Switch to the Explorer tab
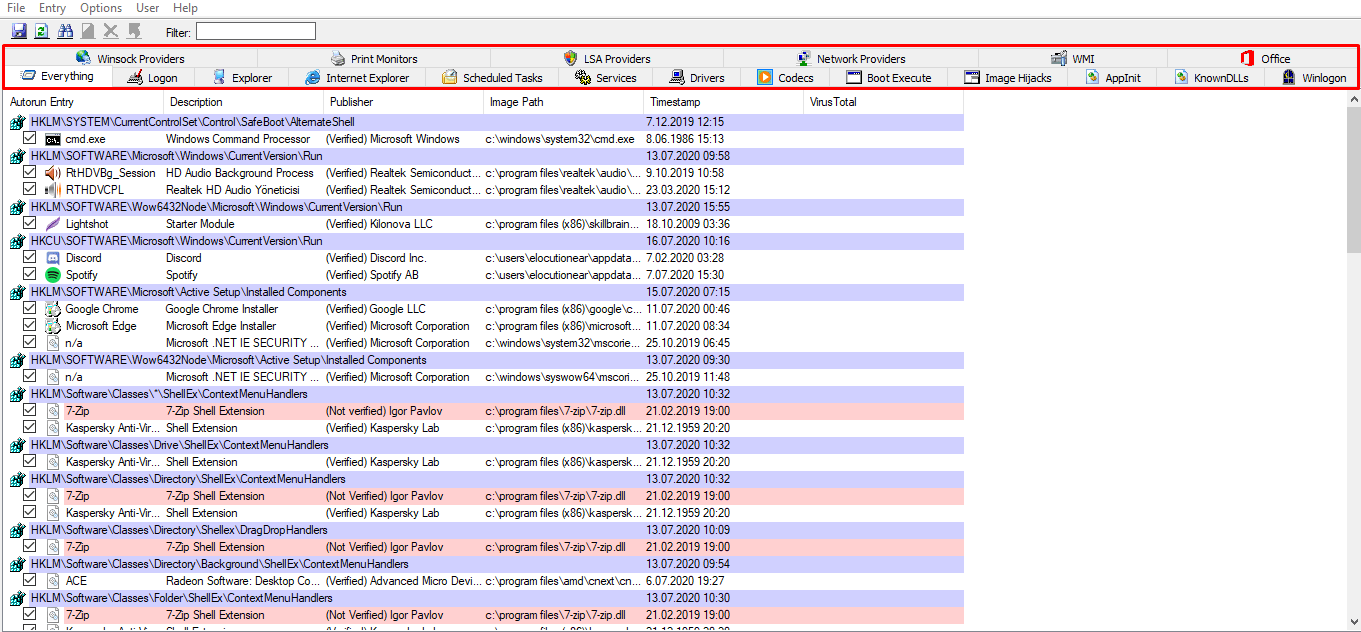 click(x=243, y=78)
